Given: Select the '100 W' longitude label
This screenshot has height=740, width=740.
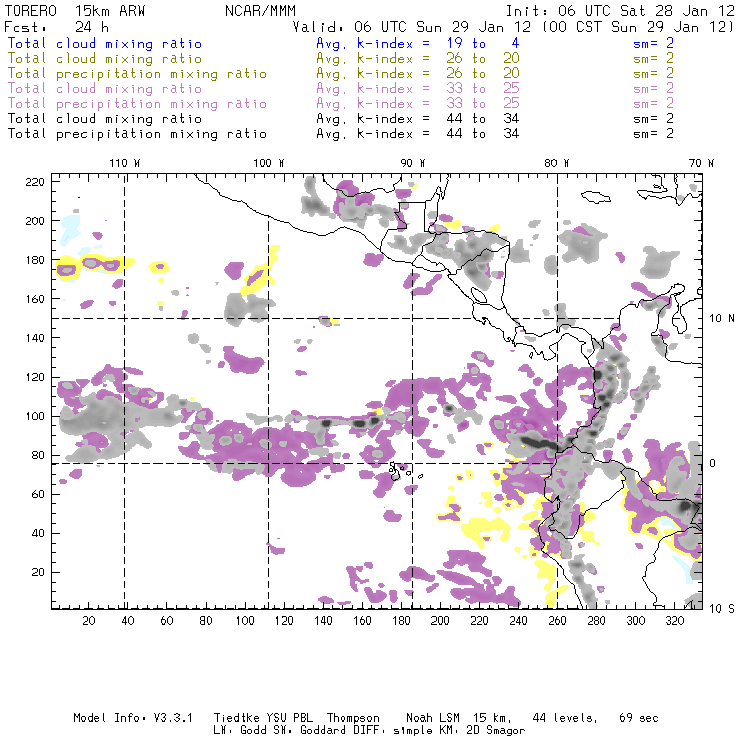Looking at the screenshot, I should click(x=269, y=163).
